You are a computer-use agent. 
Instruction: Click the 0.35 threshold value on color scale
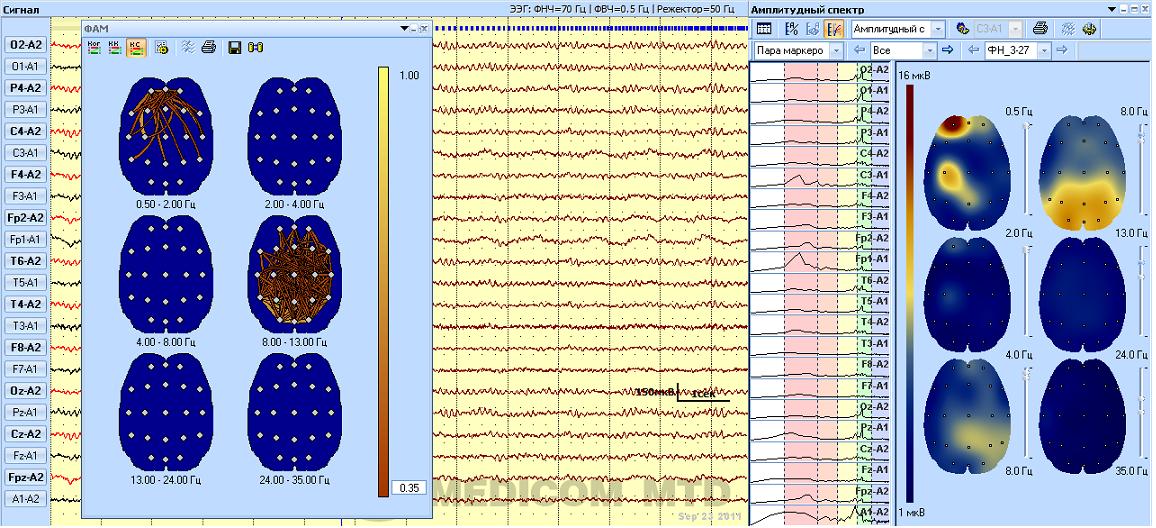(x=408, y=488)
